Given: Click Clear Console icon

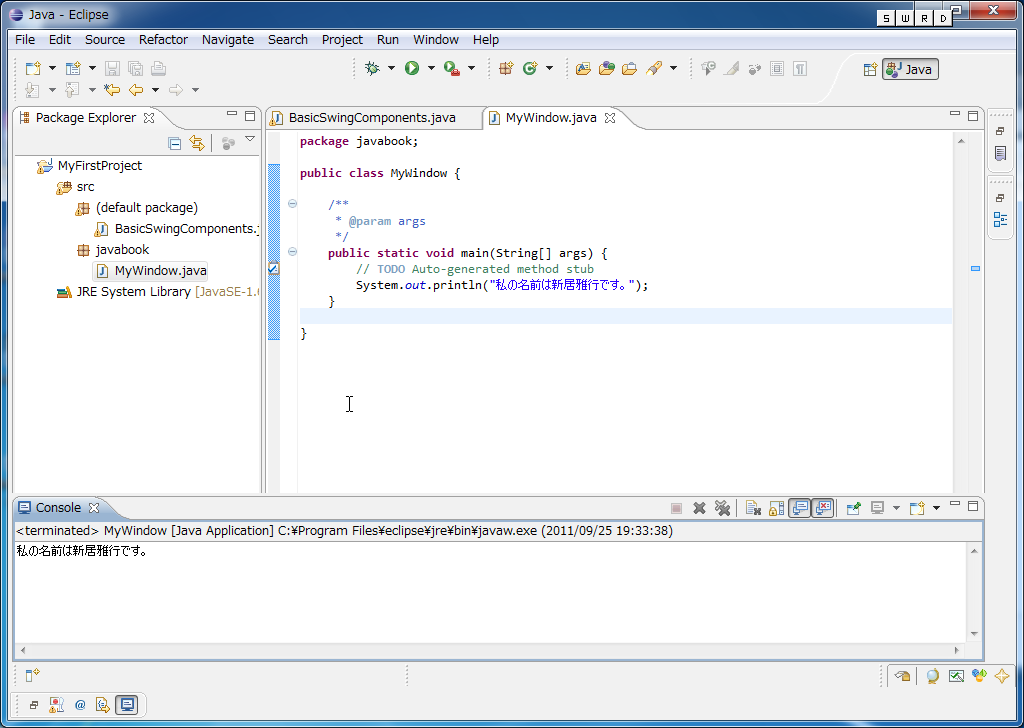Looking at the screenshot, I should point(753,508).
